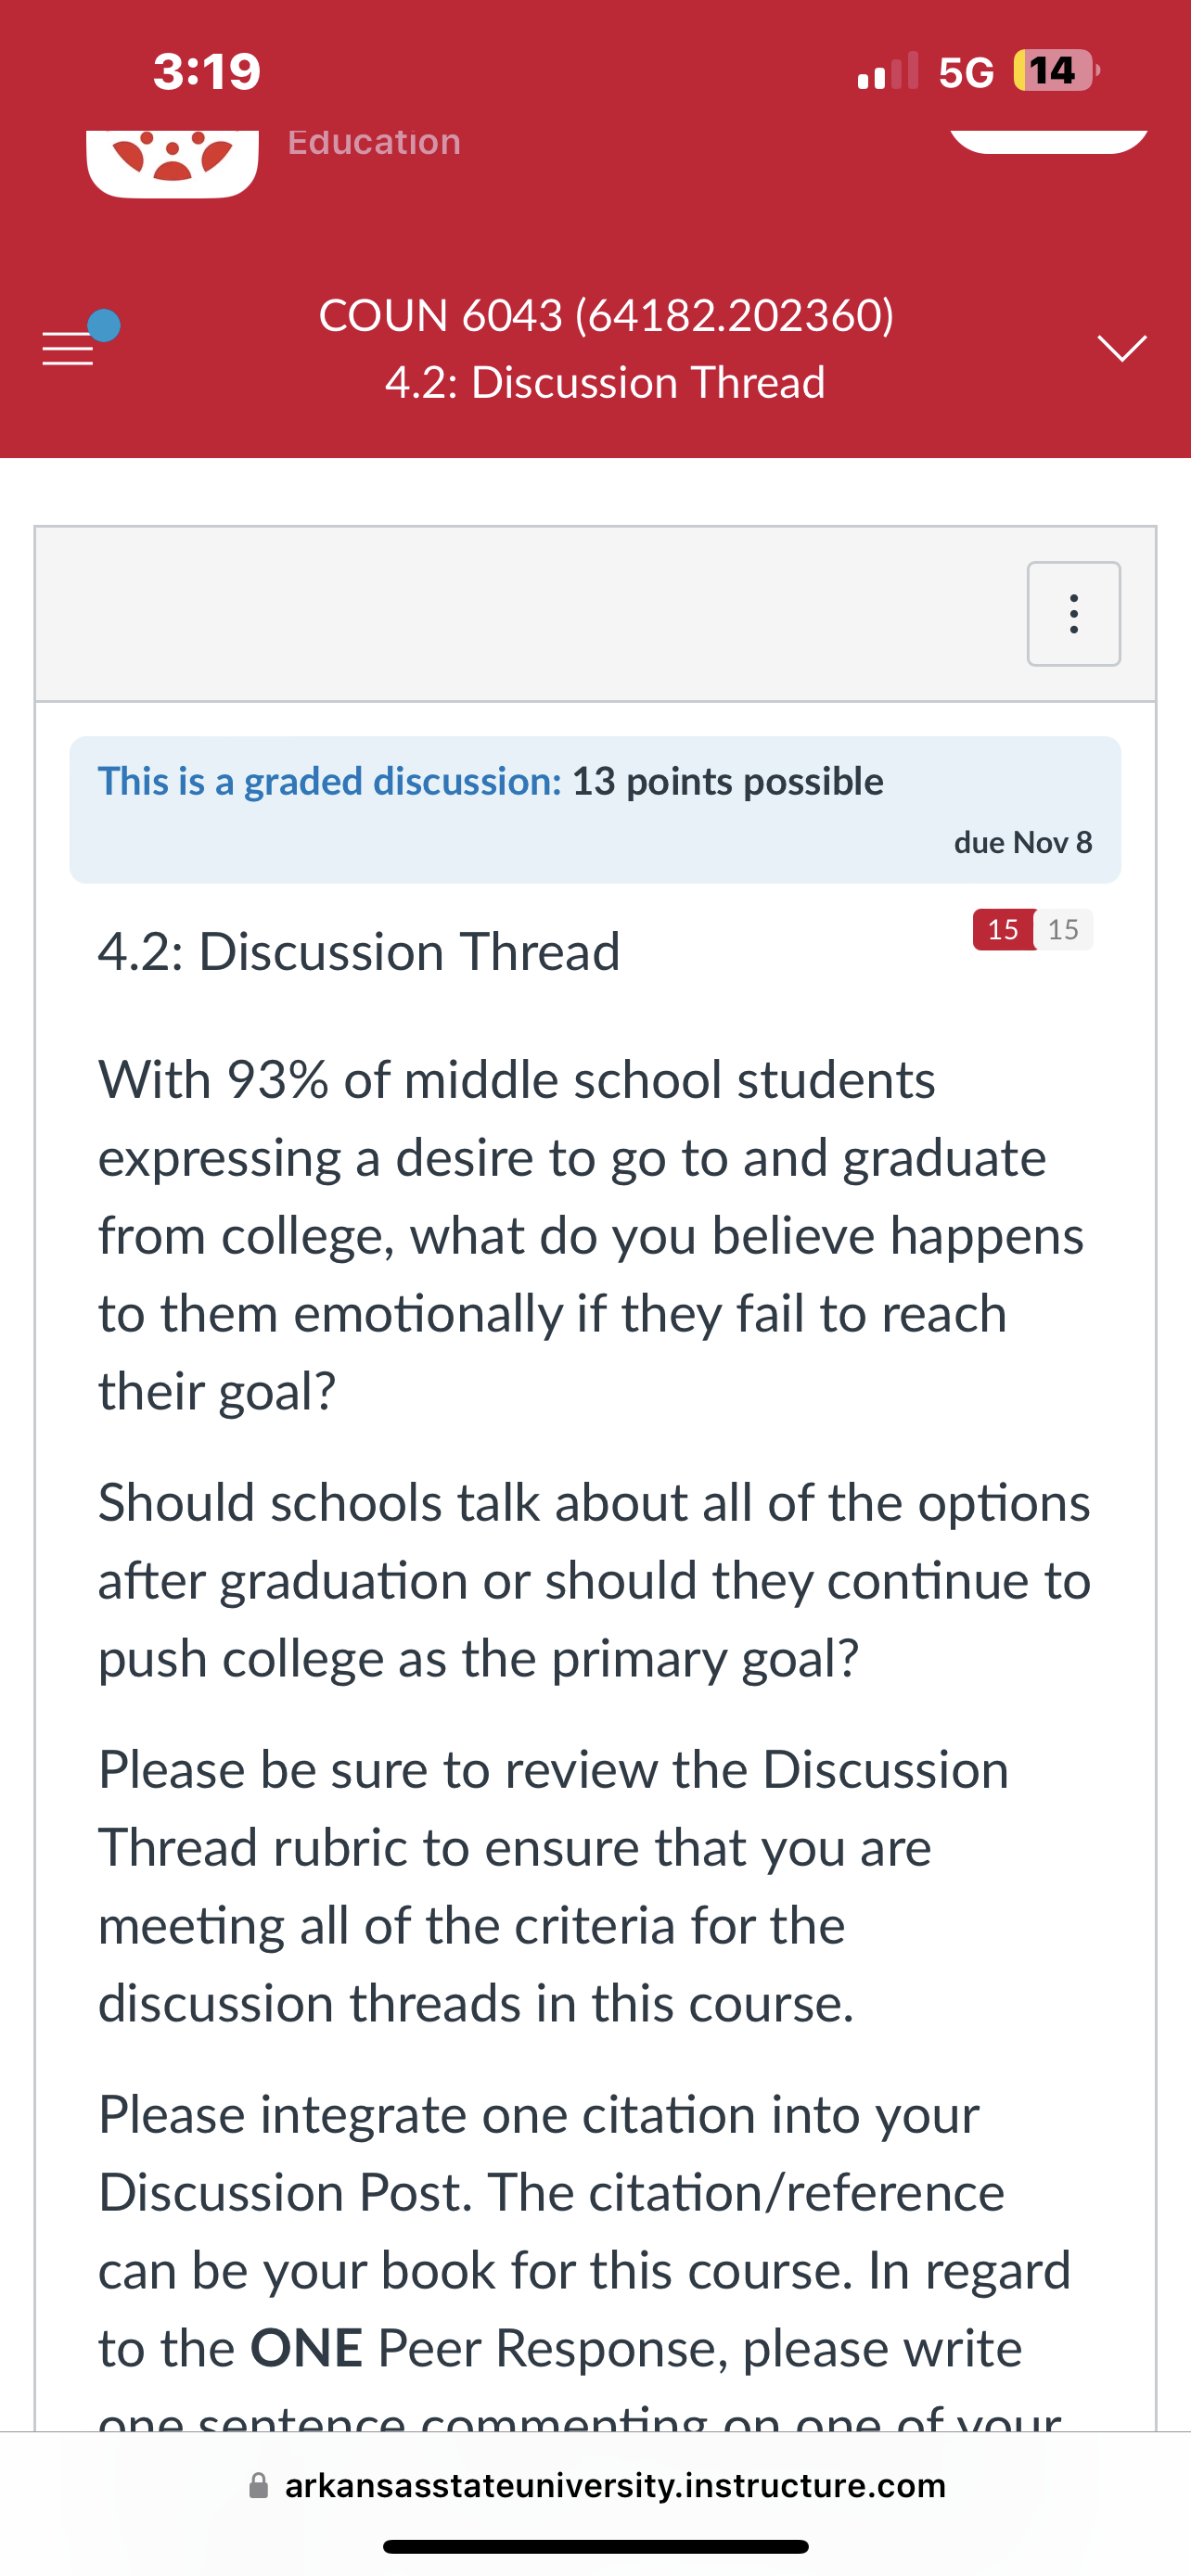Tap the header subtitle 4.2: Discussion Thread
Screen dimensions: 1191x2576
pos(605,382)
